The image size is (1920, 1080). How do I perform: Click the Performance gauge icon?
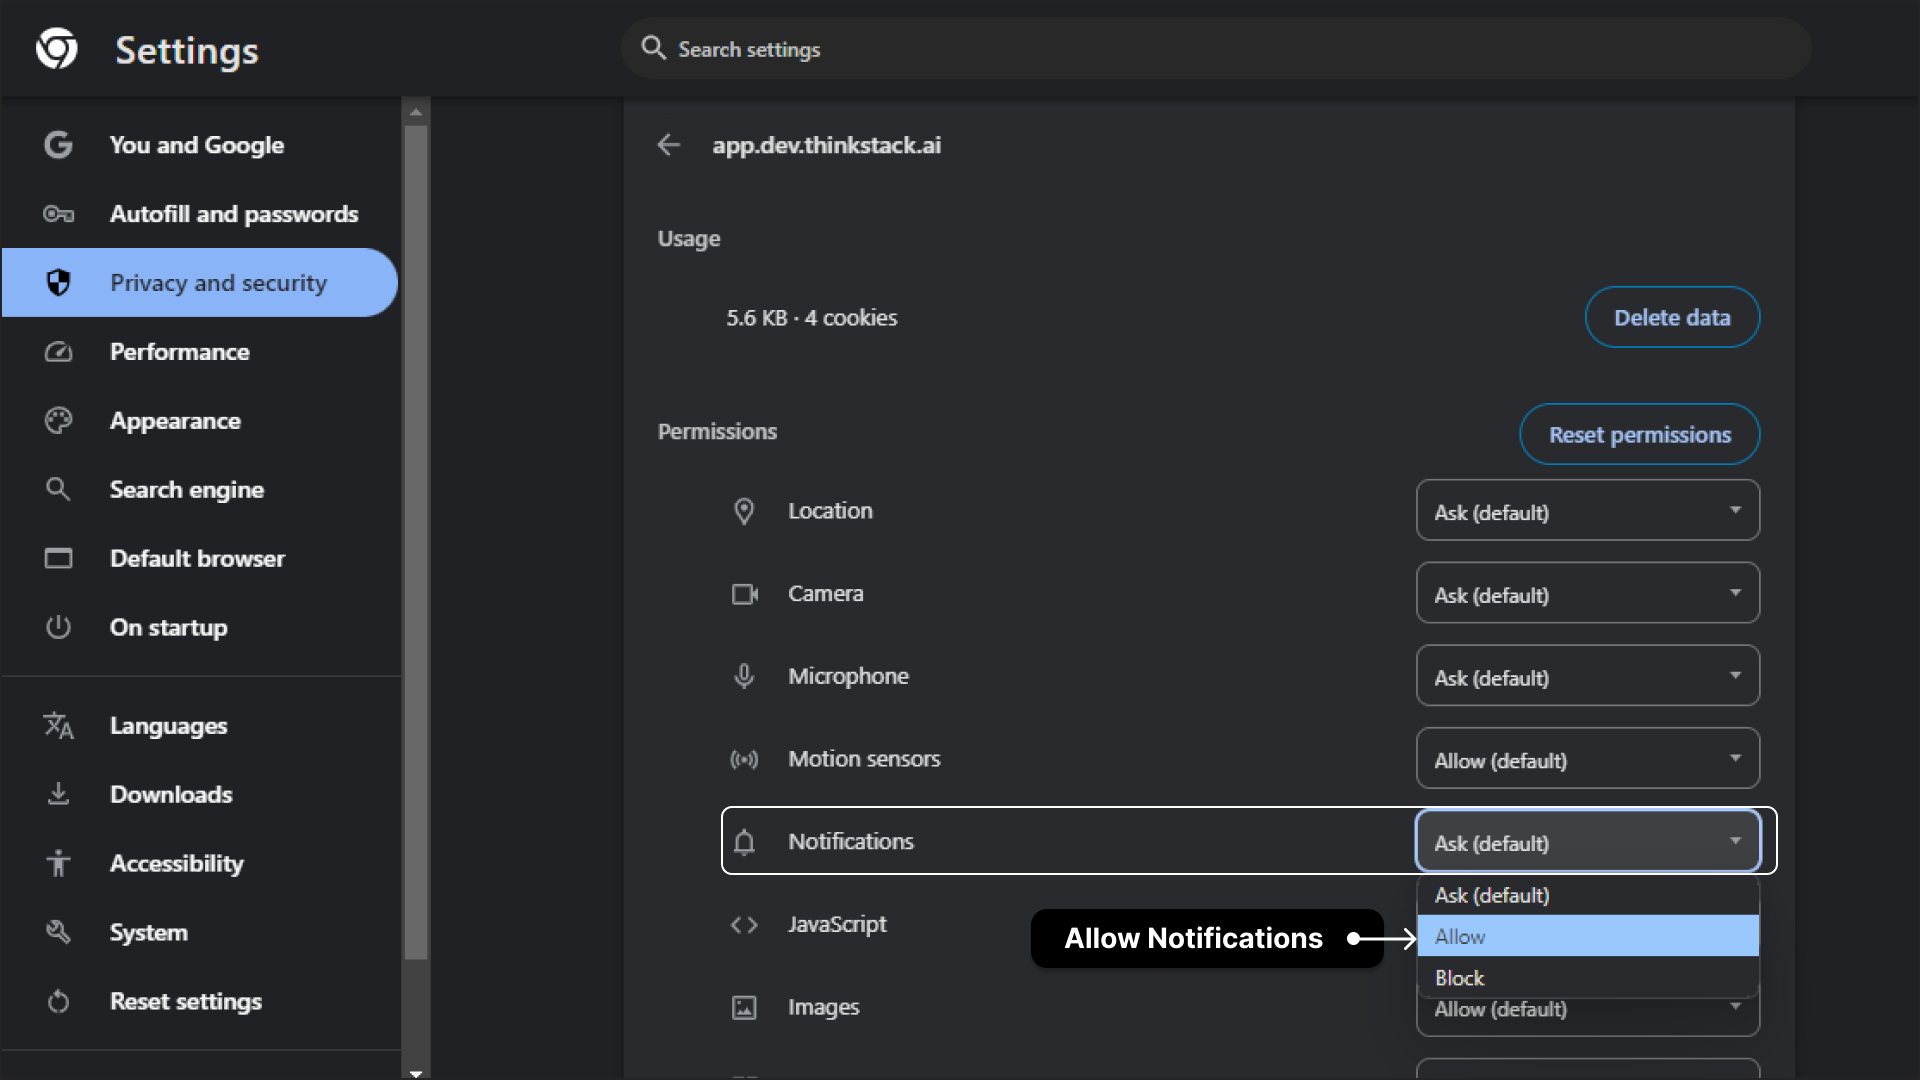click(x=58, y=352)
